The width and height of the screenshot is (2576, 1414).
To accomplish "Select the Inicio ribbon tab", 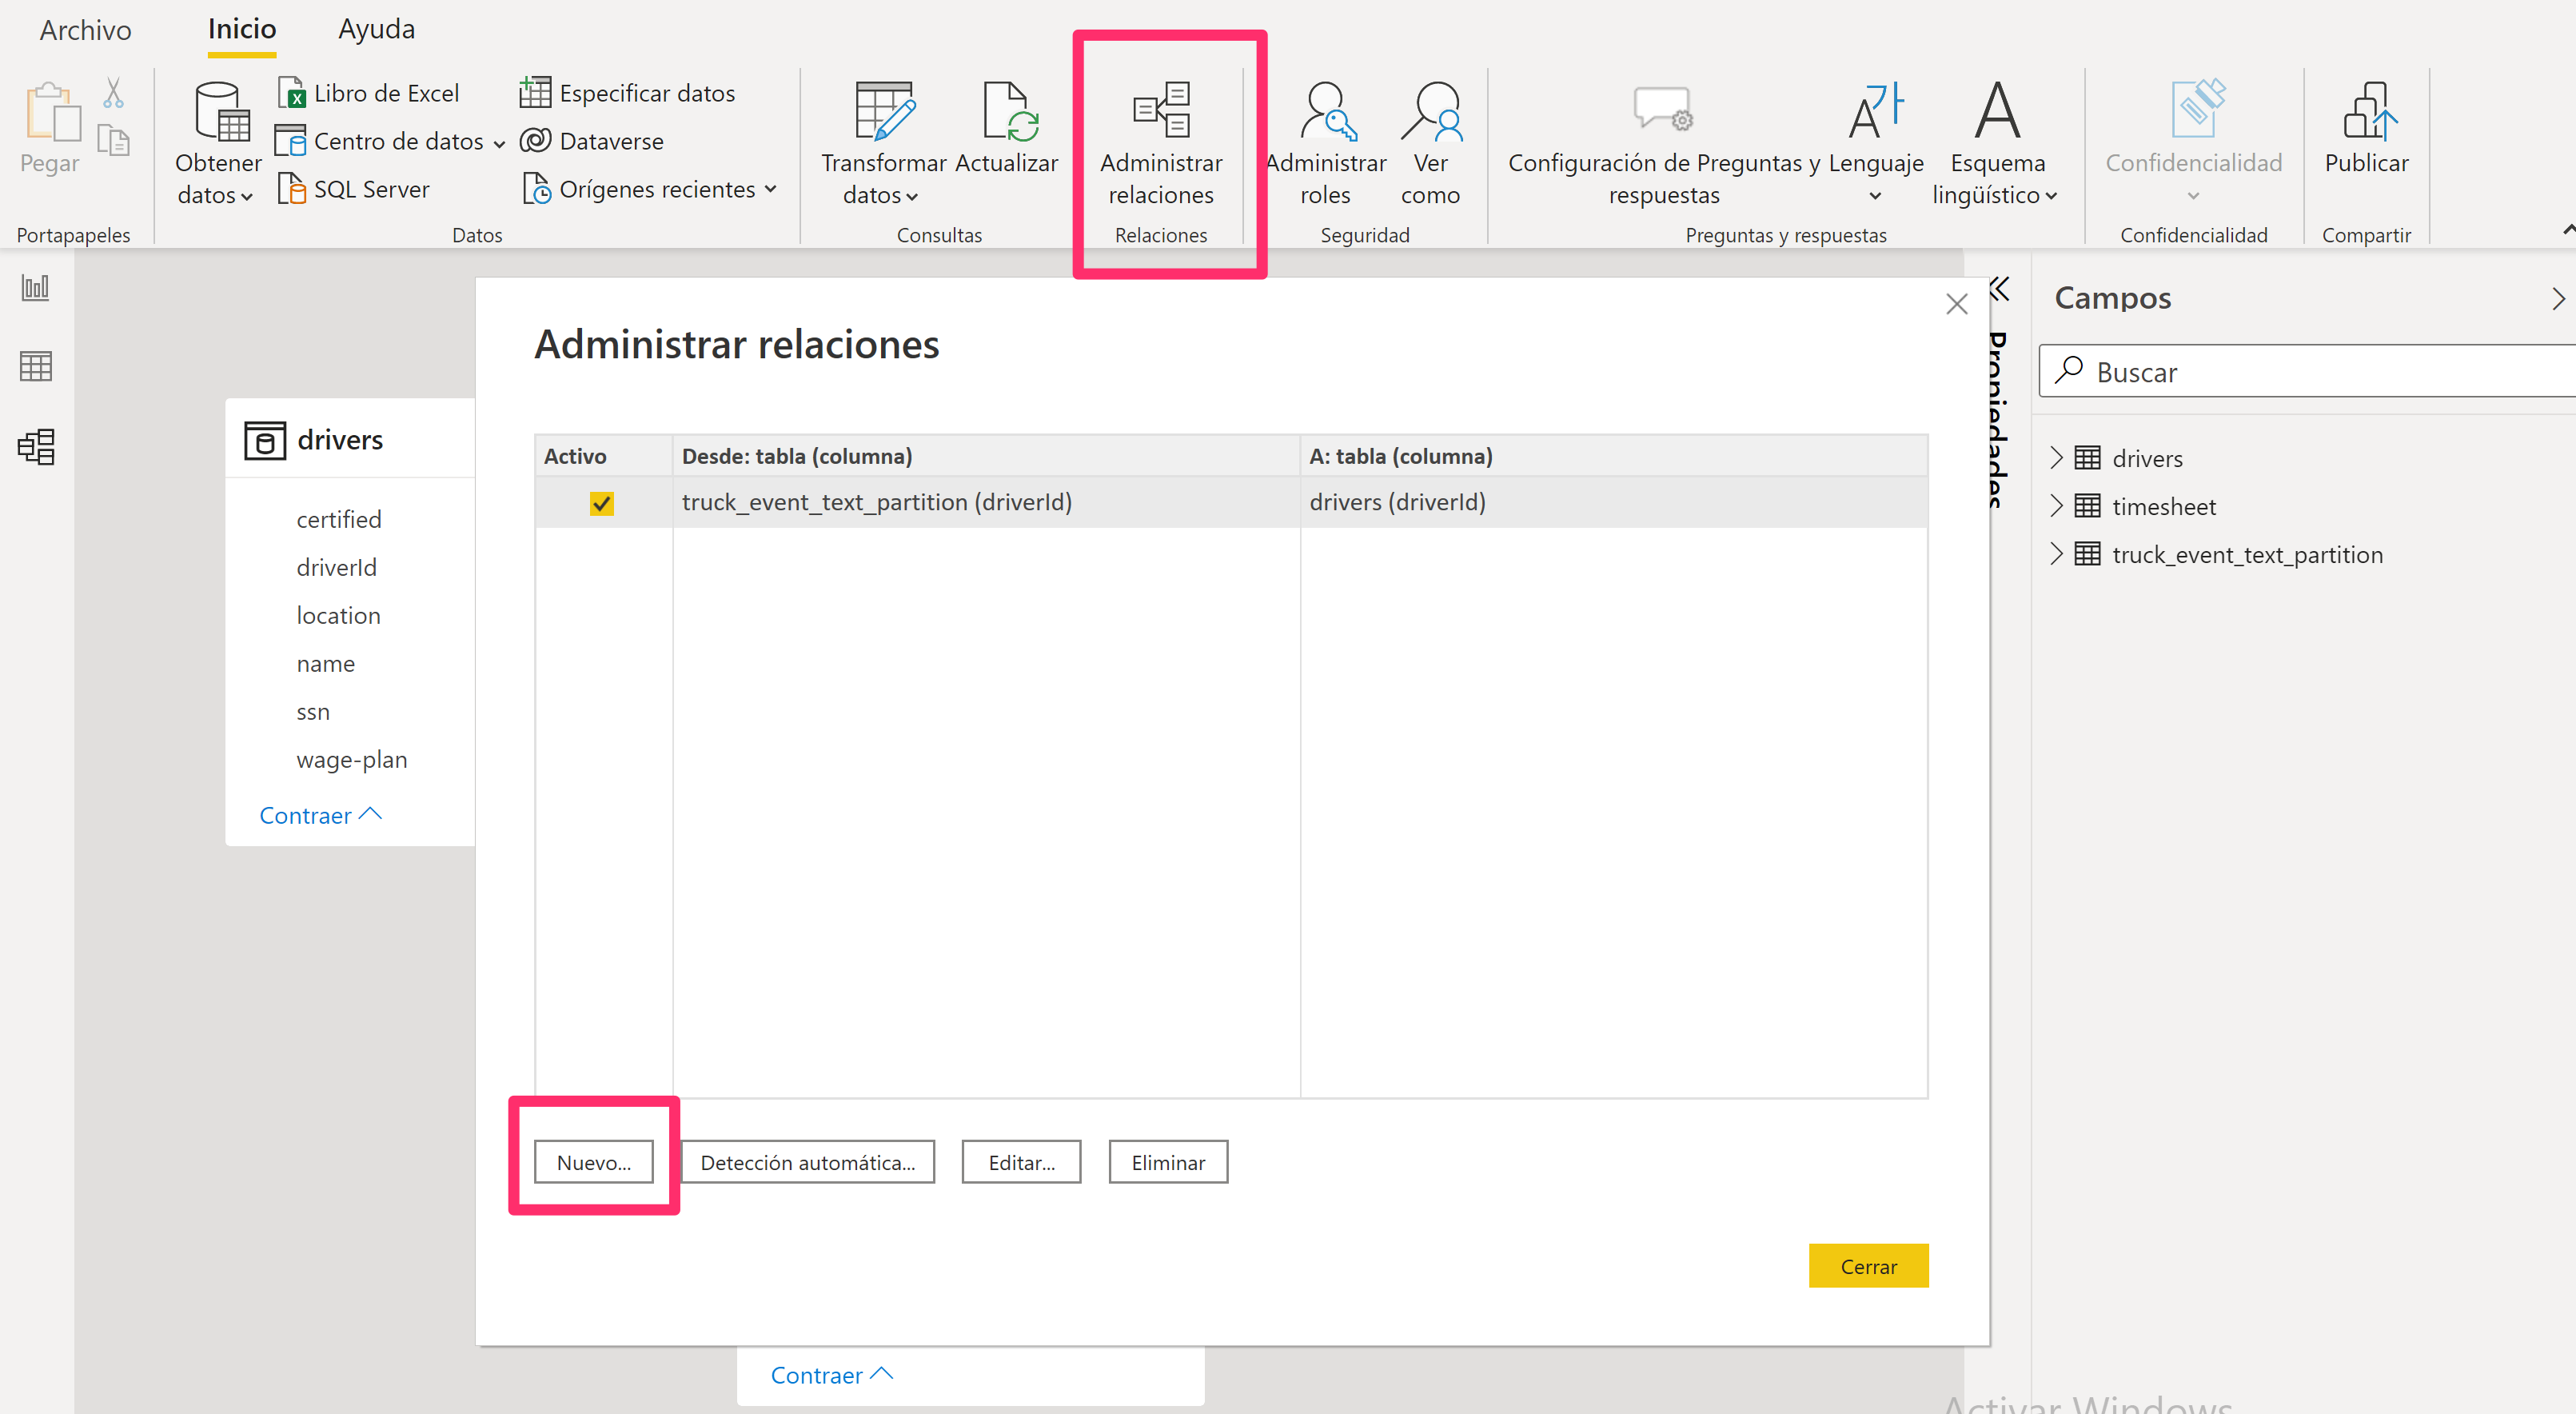I will (242, 30).
